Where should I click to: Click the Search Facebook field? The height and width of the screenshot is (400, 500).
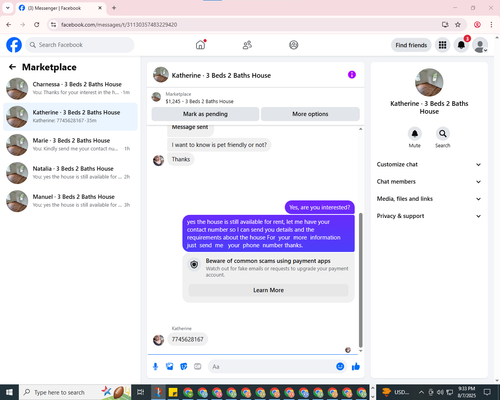(80, 45)
